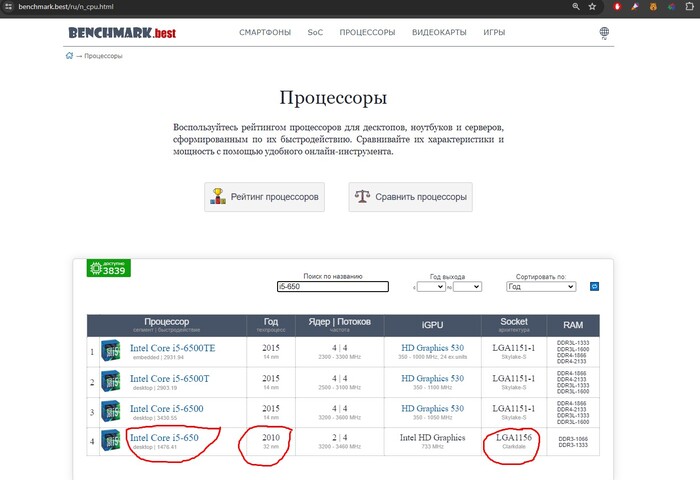Open the СМАРТФОНЫ menu item

pyautogui.click(x=265, y=32)
